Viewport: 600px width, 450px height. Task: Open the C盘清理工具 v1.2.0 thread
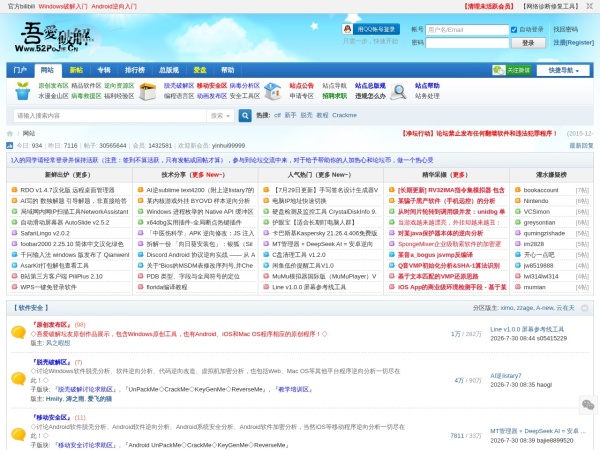tap(299, 254)
